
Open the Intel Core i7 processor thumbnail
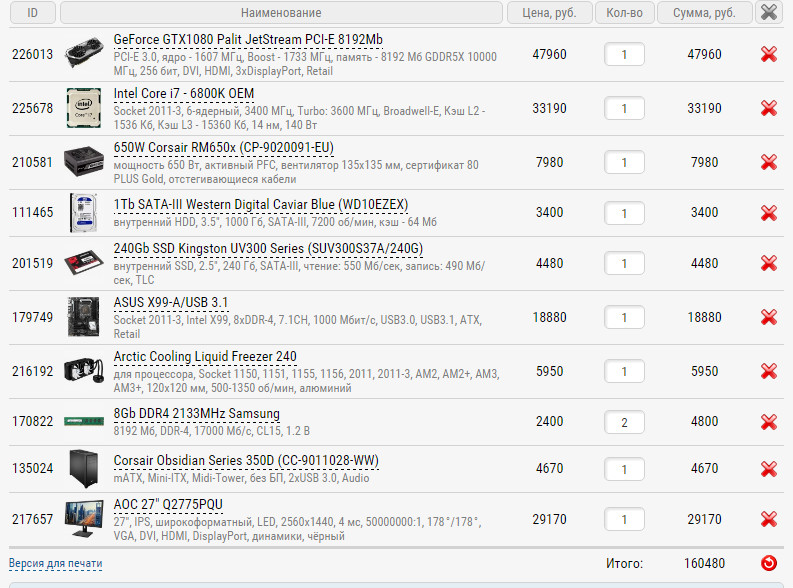[x=84, y=108]
